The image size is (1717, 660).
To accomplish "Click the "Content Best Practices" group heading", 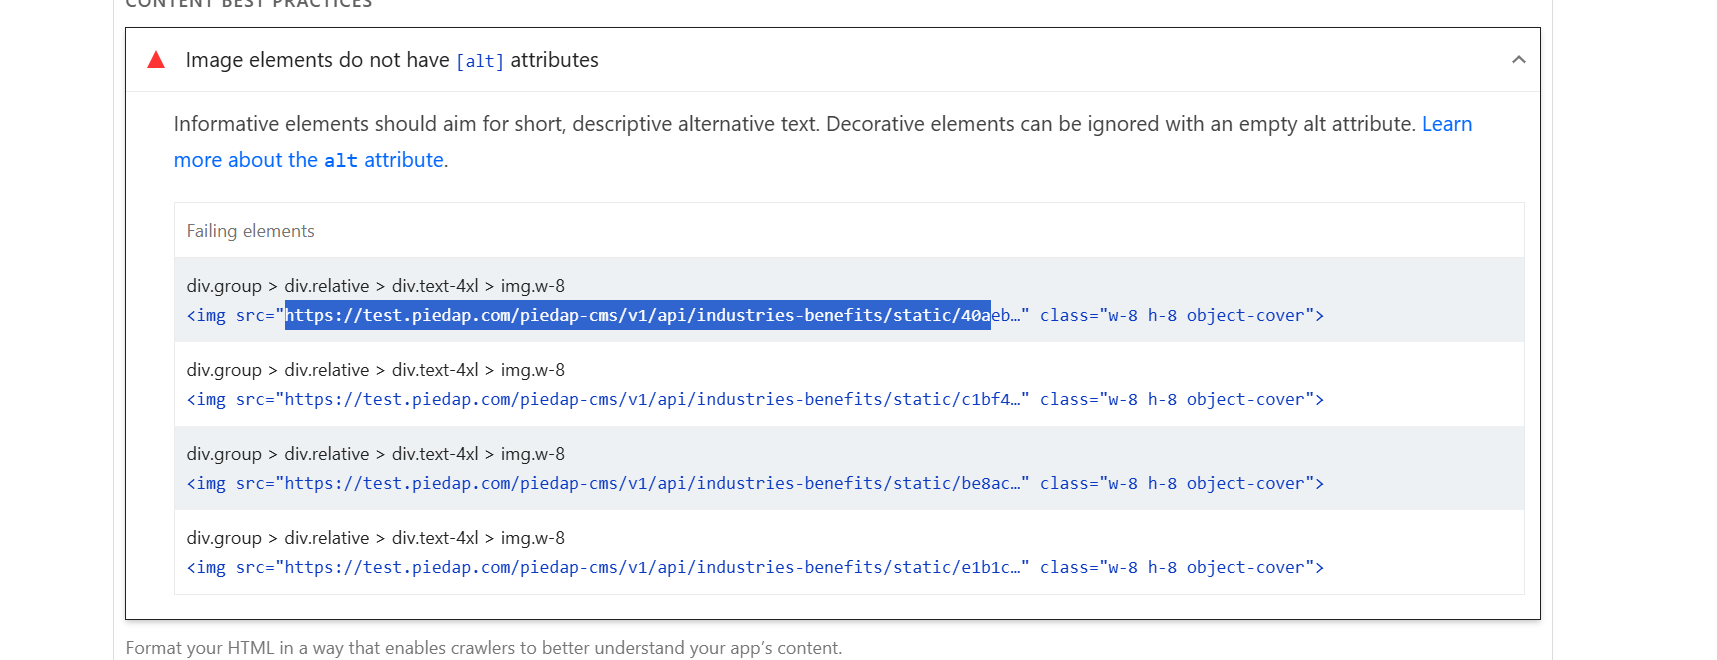I will click(248, 4).
